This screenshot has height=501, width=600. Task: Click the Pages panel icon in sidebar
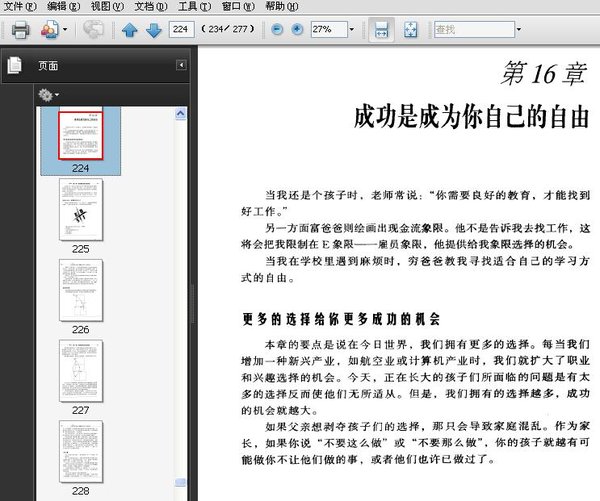click(x=14, y=66)
